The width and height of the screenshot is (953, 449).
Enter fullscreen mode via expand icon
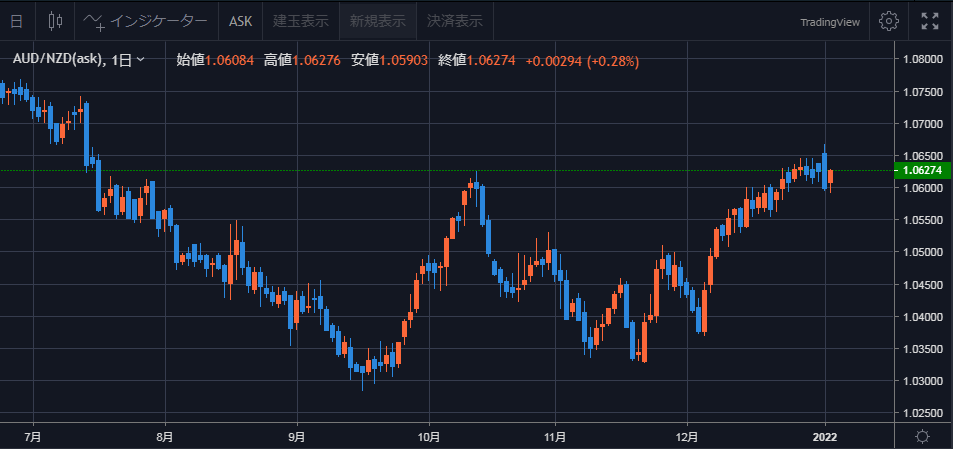pos(929,21)
